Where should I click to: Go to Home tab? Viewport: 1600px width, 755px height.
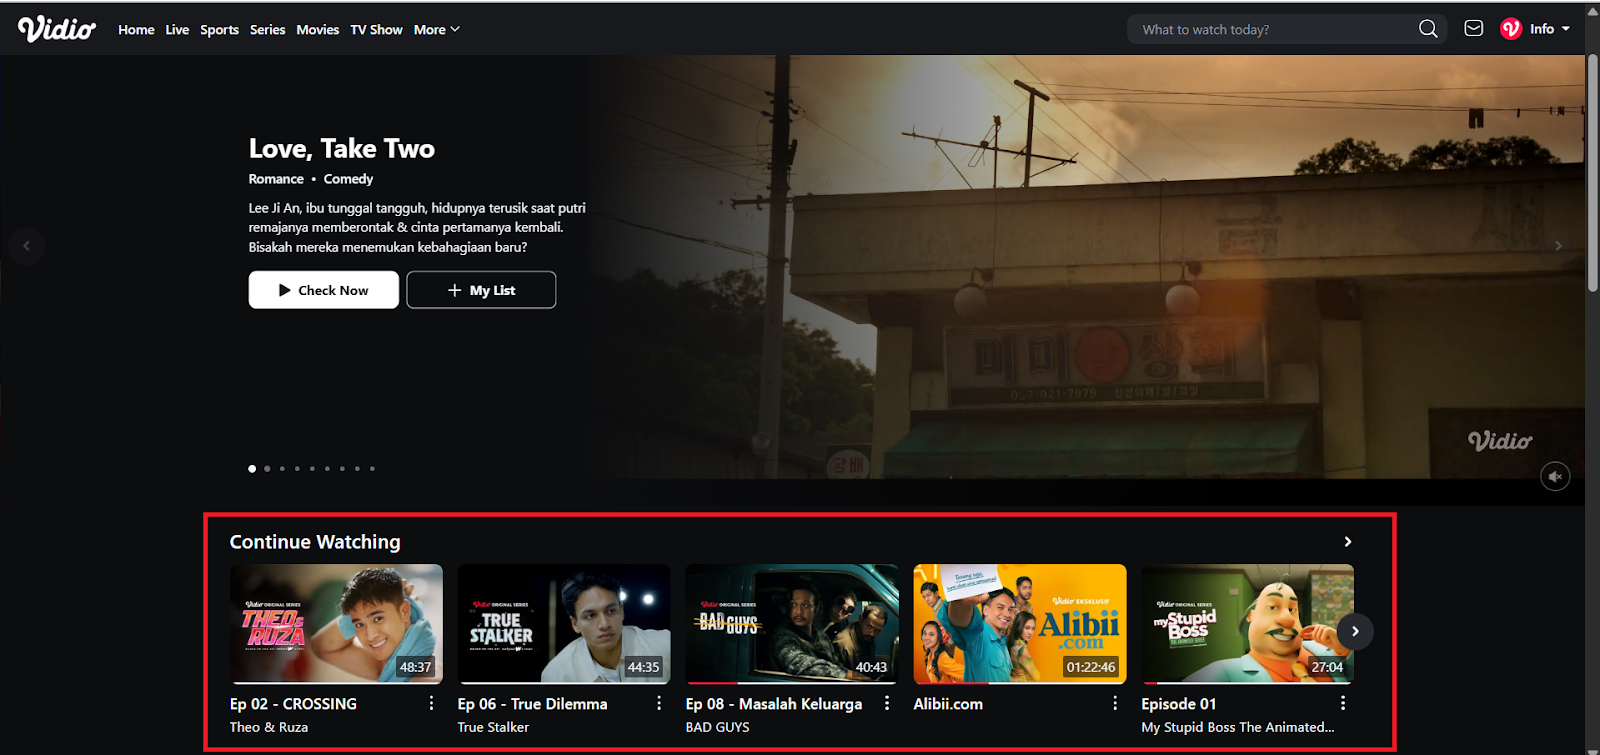click(x=136, y=30)
